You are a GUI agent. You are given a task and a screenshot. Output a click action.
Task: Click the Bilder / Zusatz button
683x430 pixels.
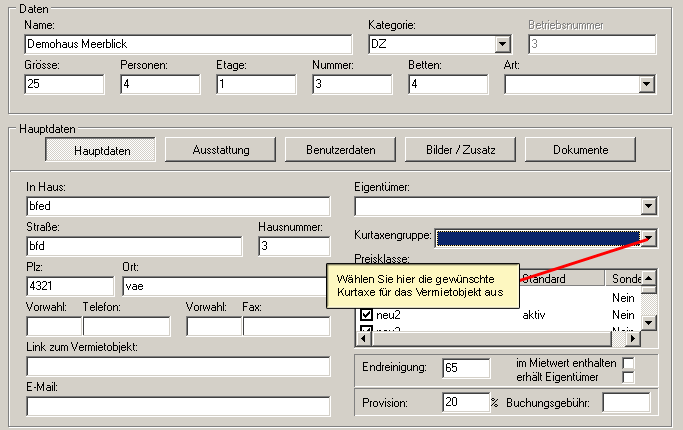(x=460, y=150)
